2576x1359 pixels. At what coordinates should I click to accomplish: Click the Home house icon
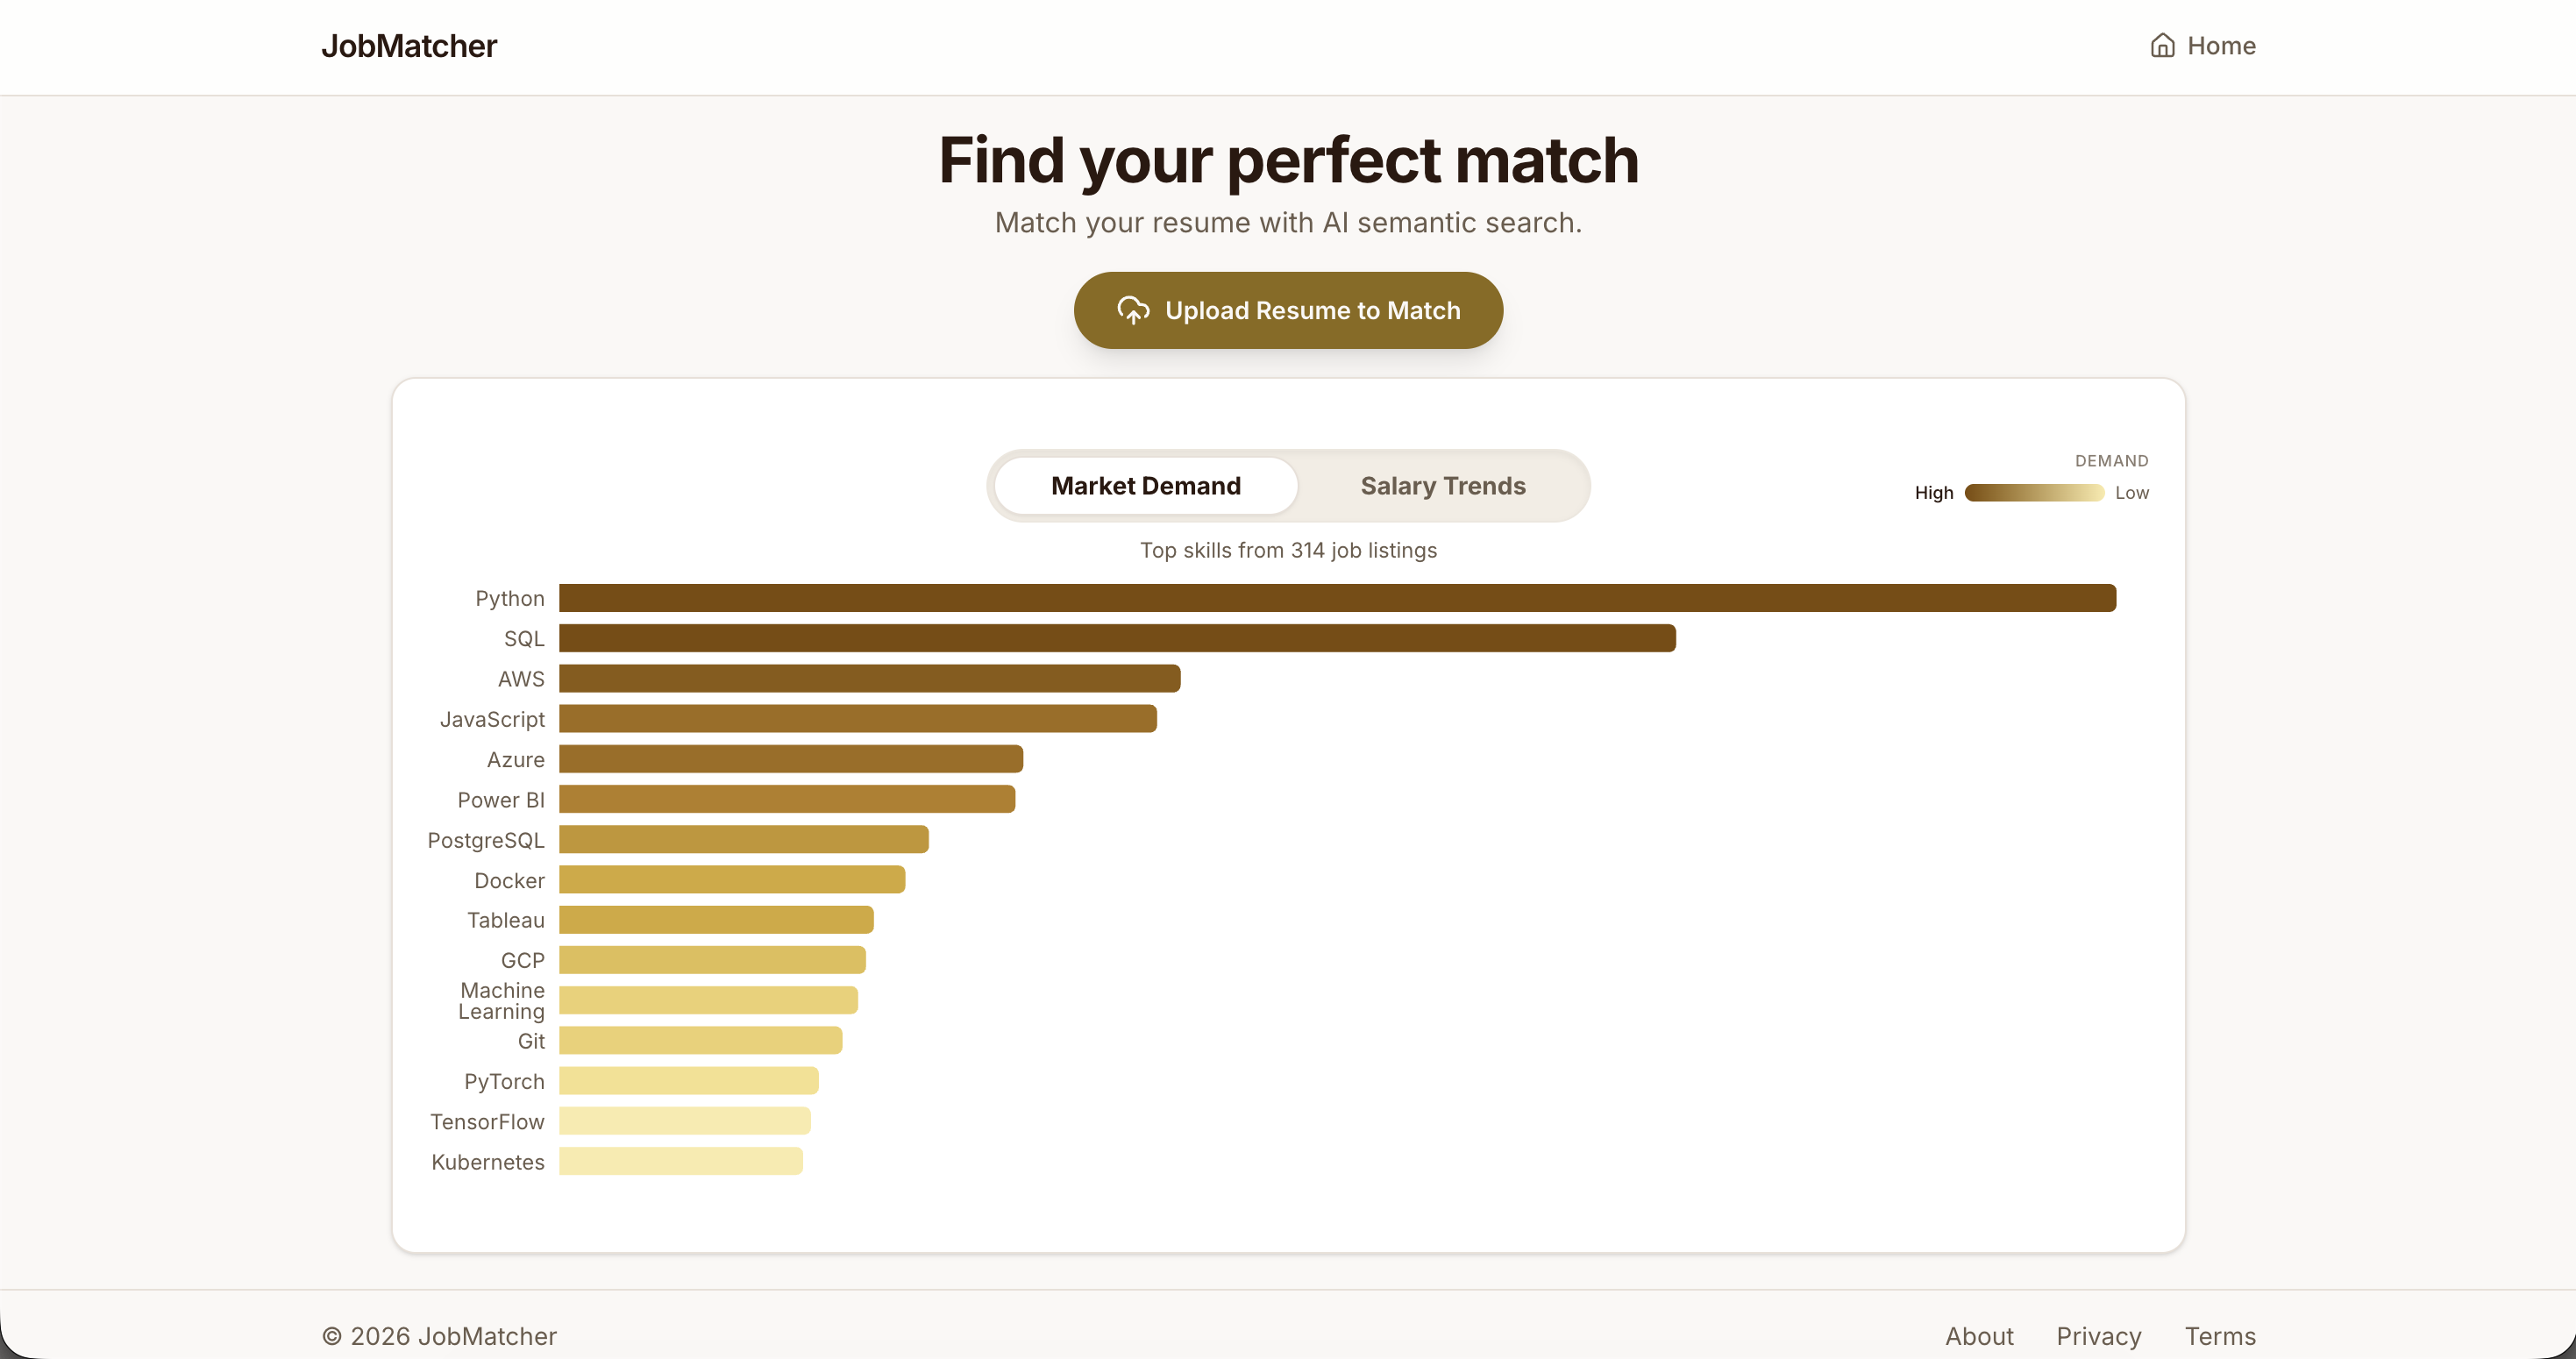2162,46
